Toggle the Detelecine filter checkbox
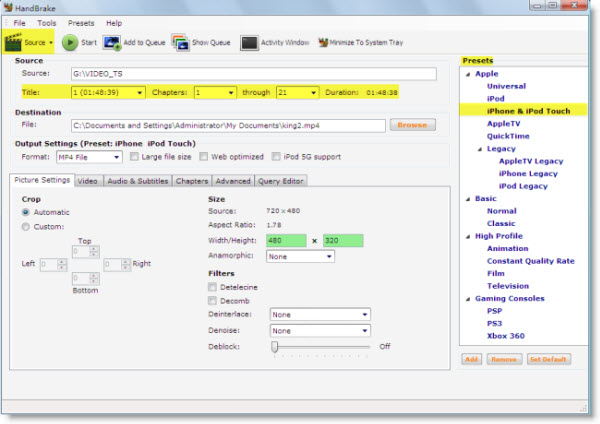The width and height of the screenshot is (600, 424). pos(212,287)
